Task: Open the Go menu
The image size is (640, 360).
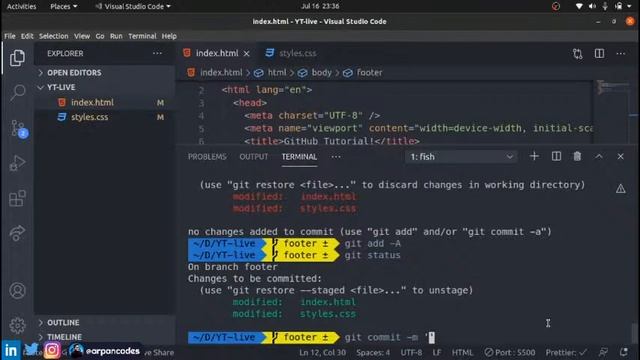Action: (x=100, y=36)
